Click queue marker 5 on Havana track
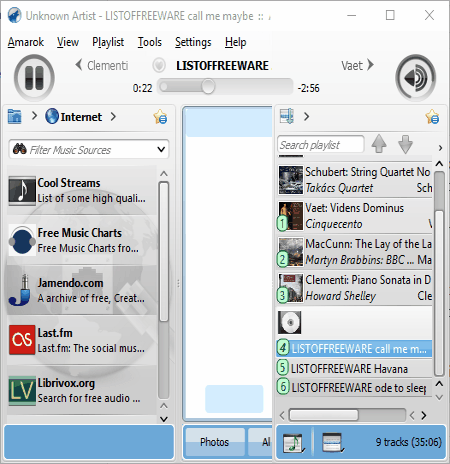450x464 pixels. (282, 368)
